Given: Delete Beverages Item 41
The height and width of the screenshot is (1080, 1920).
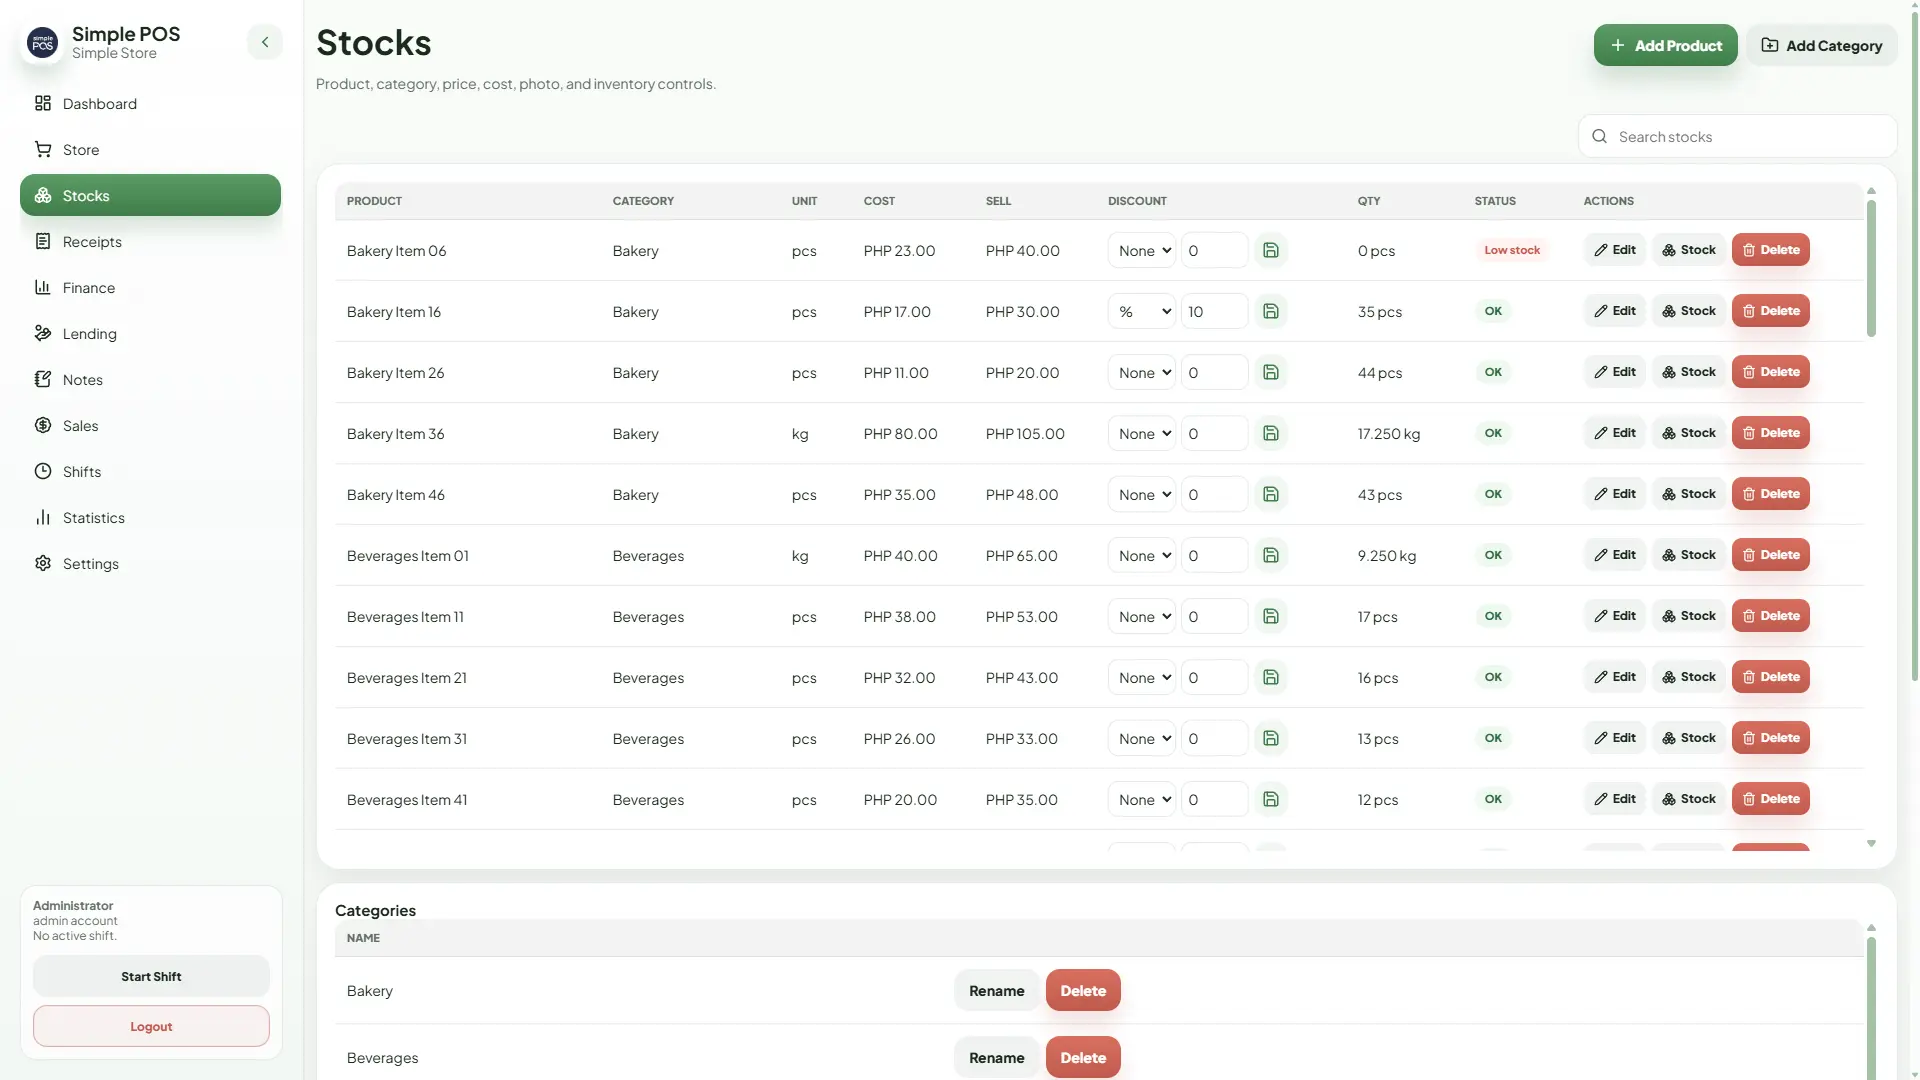Looking at the screenshot, I should pos(1770,799).
